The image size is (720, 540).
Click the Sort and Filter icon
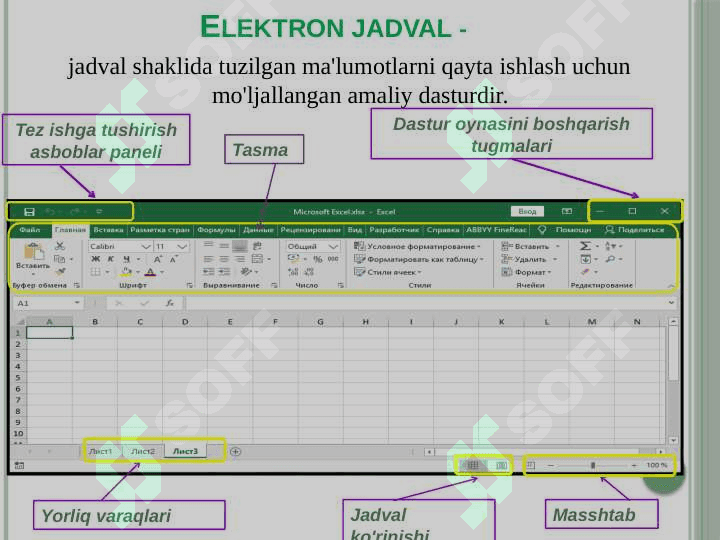pyautogui.click(x=610, y=246)
